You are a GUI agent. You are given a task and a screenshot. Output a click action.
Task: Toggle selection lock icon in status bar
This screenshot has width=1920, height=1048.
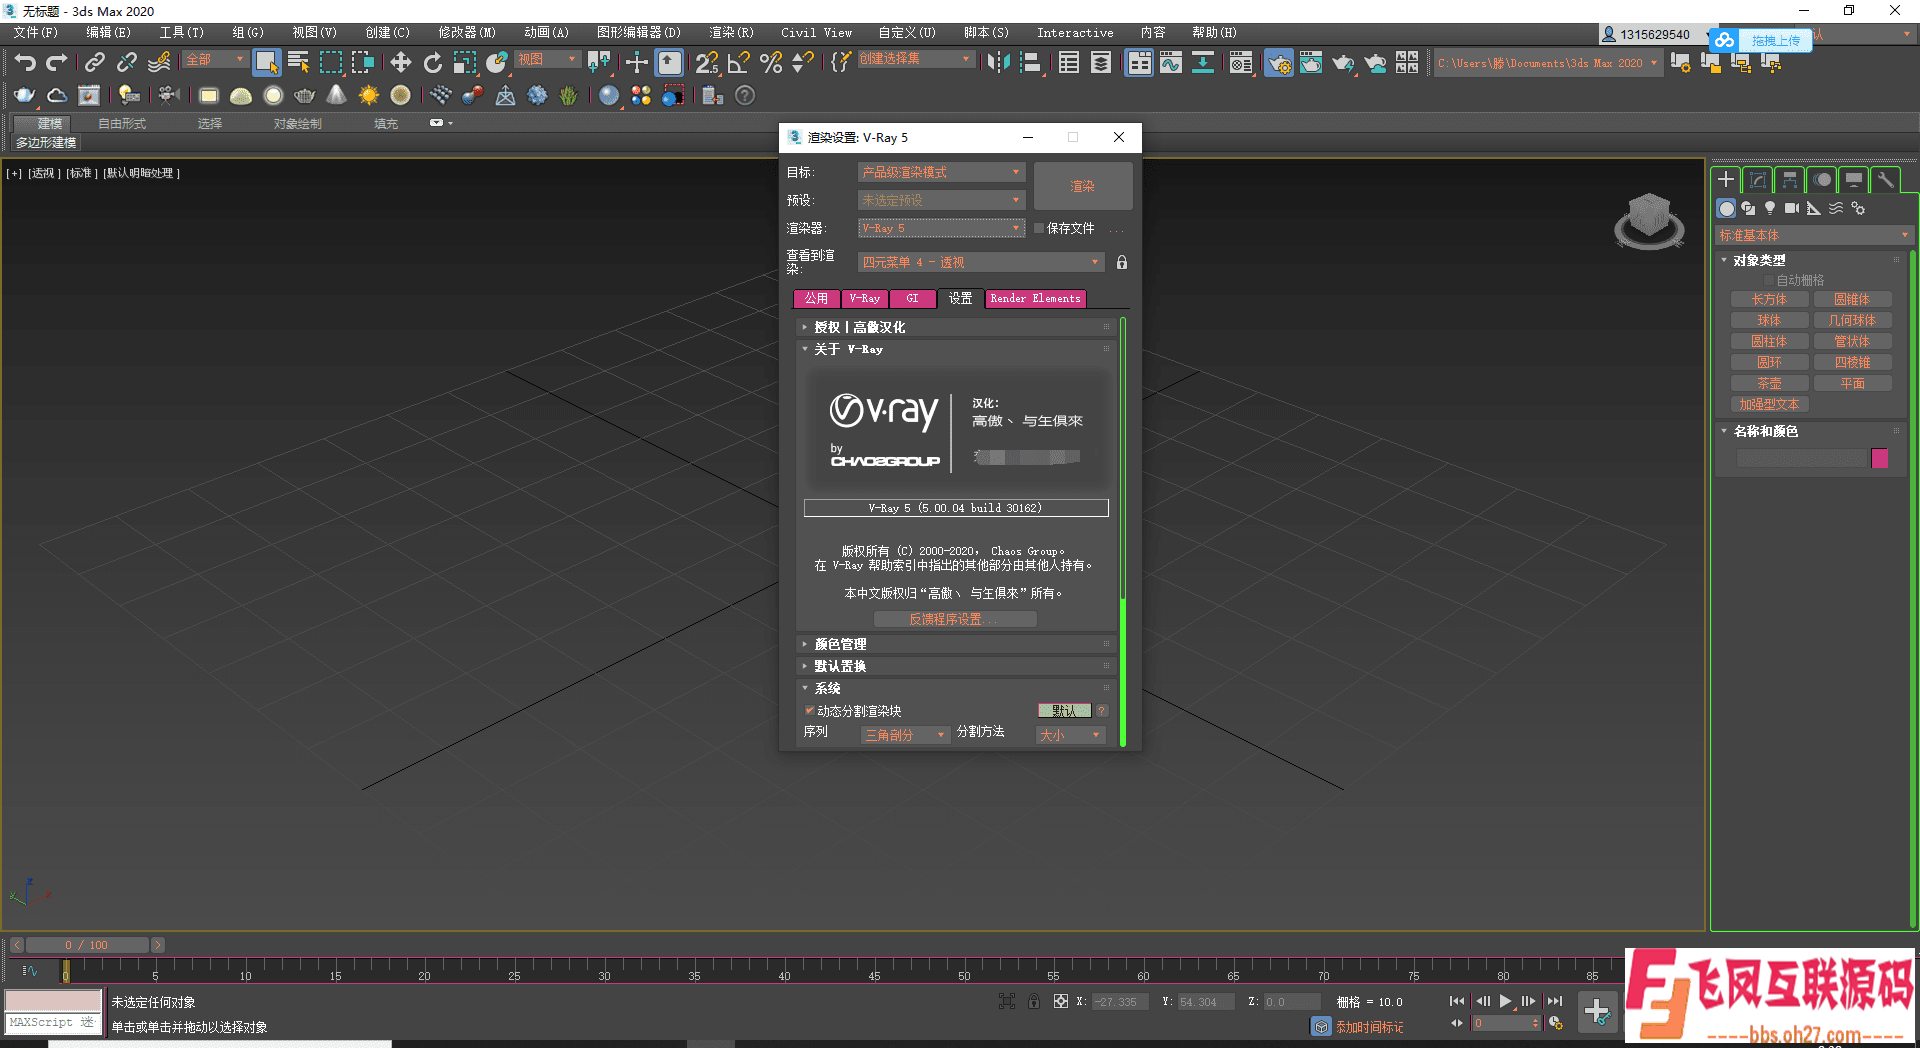click(x=1033, y=1001)
